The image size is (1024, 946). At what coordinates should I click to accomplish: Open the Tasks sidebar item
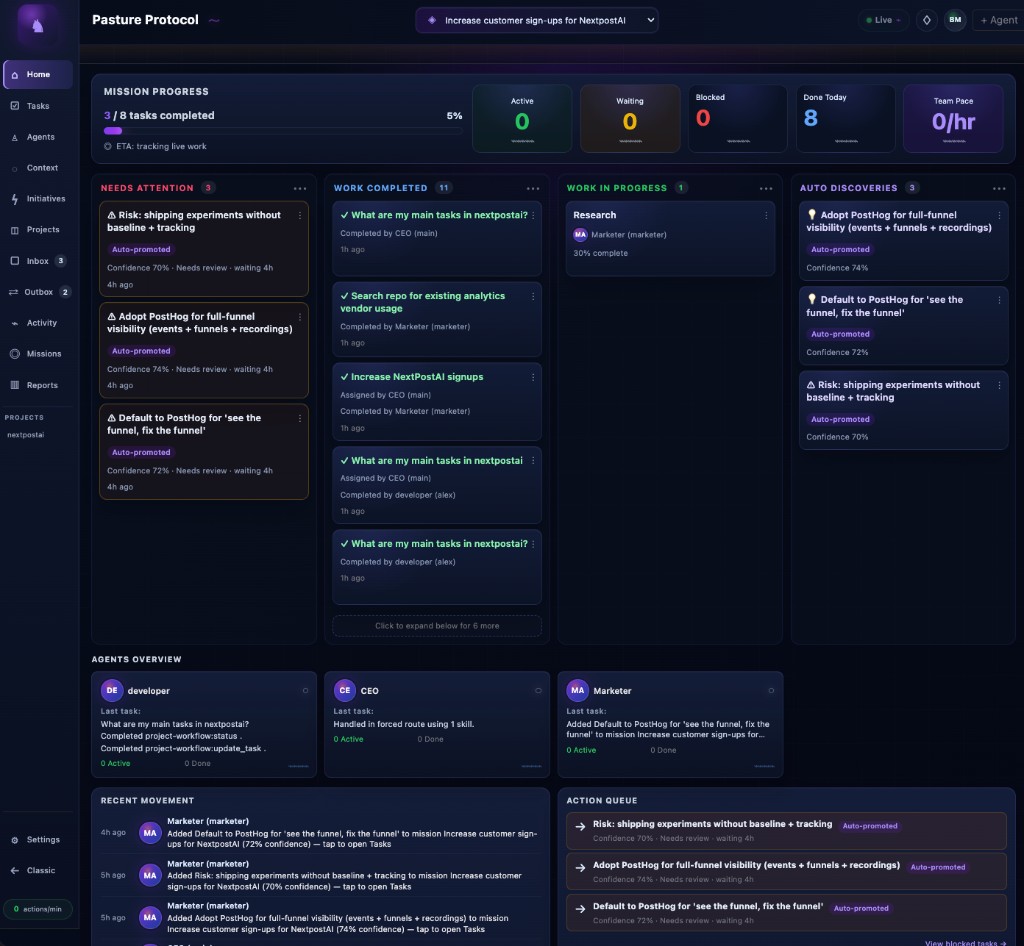38,106
